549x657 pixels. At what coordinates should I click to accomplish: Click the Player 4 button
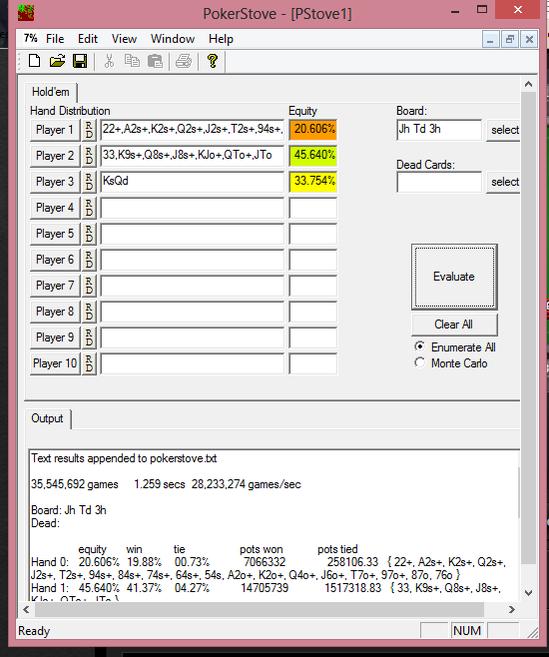pos(55,208)
